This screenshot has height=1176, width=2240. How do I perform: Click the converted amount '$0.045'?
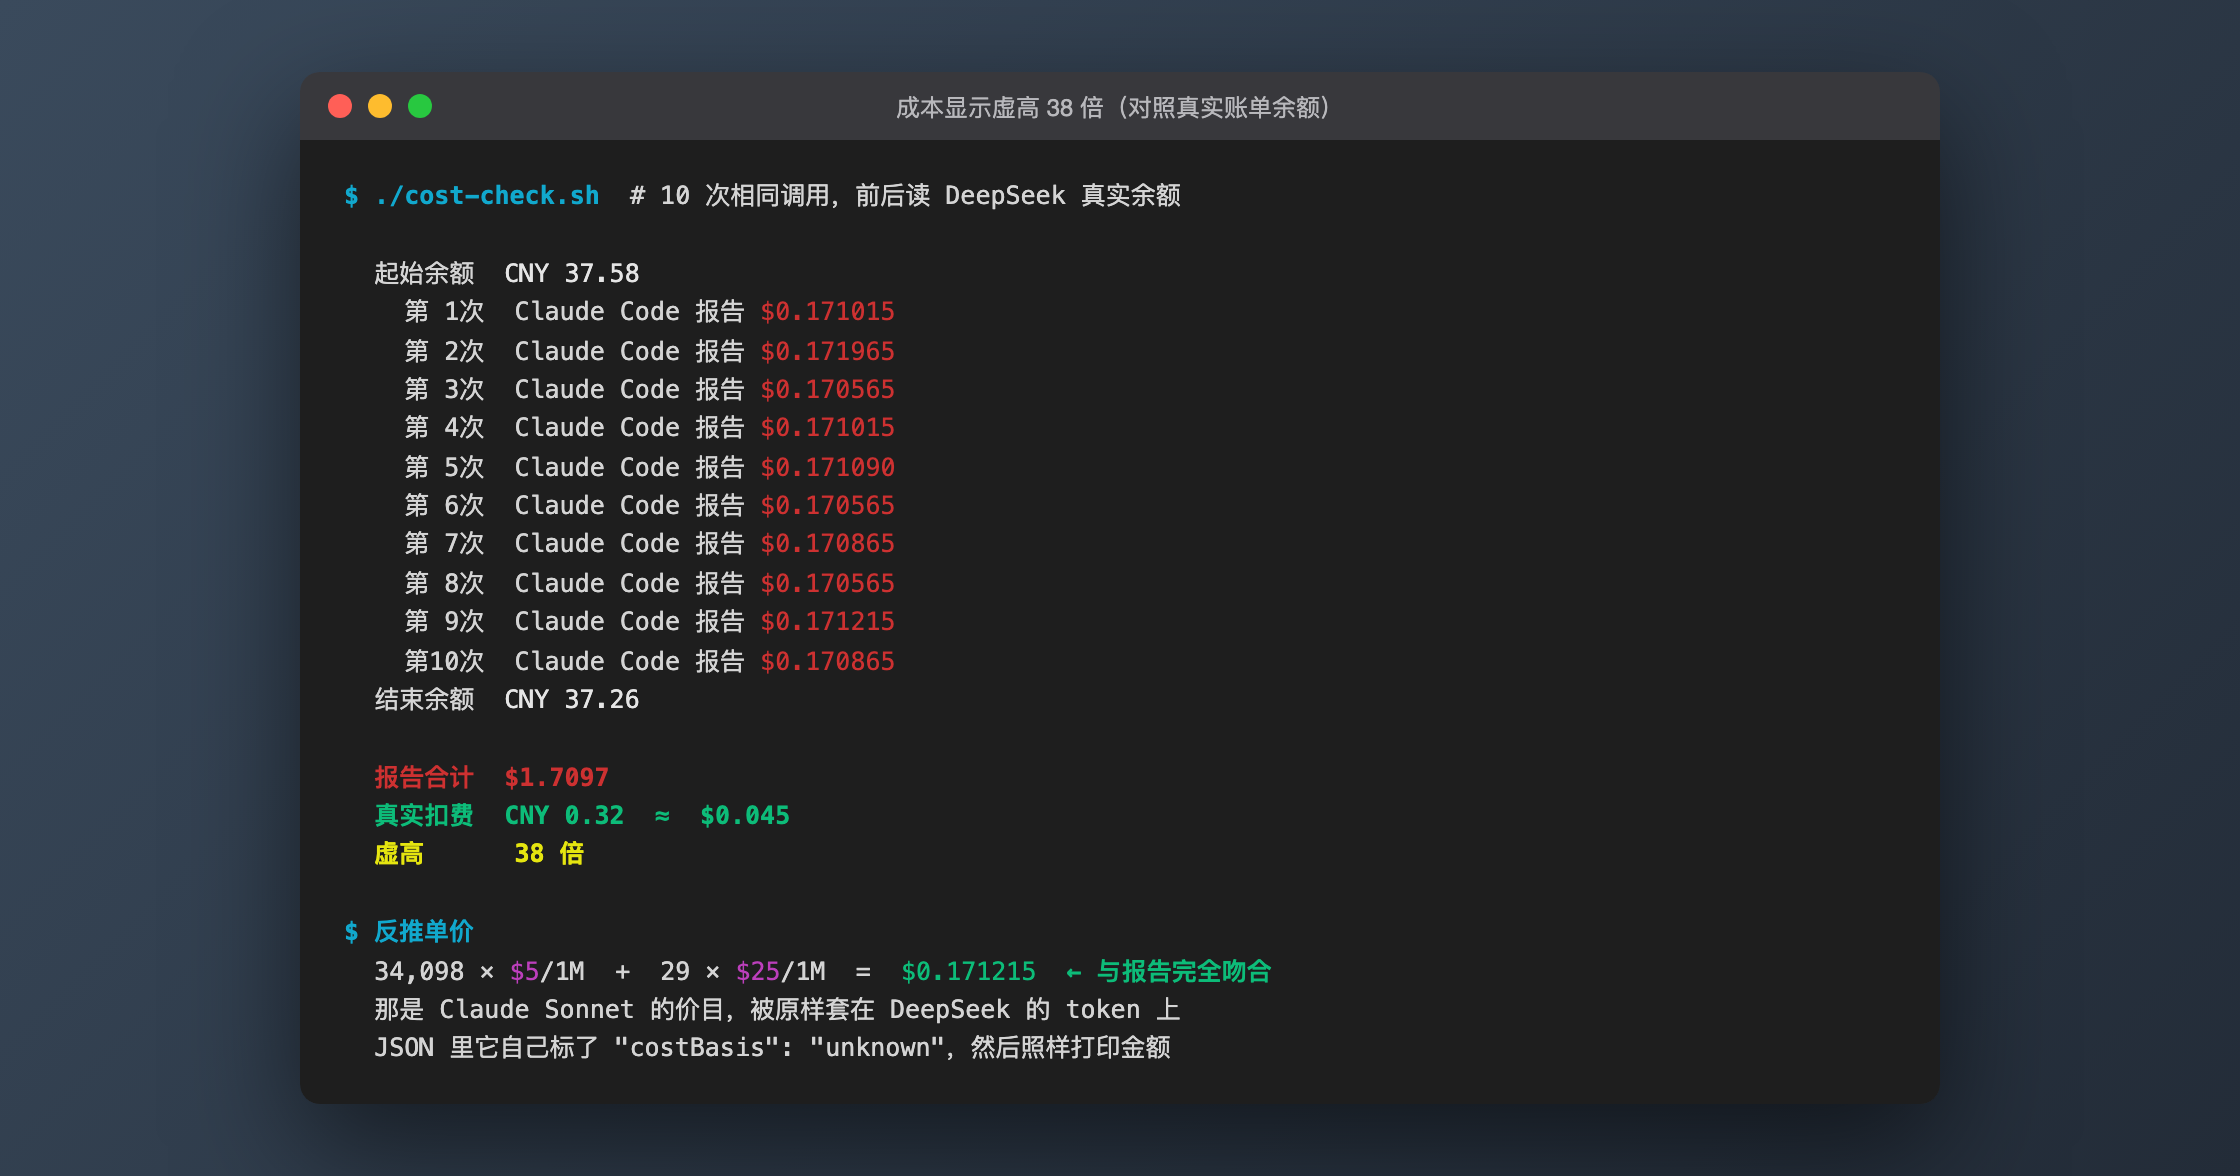coord(745,815)
